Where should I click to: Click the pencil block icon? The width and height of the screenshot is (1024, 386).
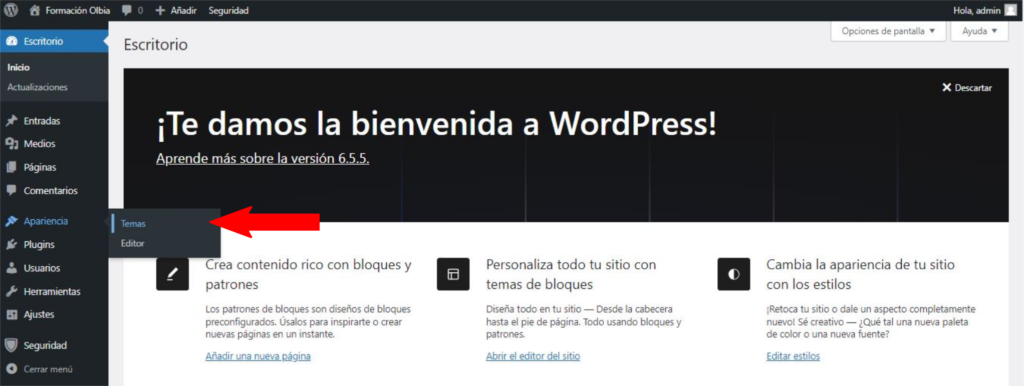click(172, 274)
